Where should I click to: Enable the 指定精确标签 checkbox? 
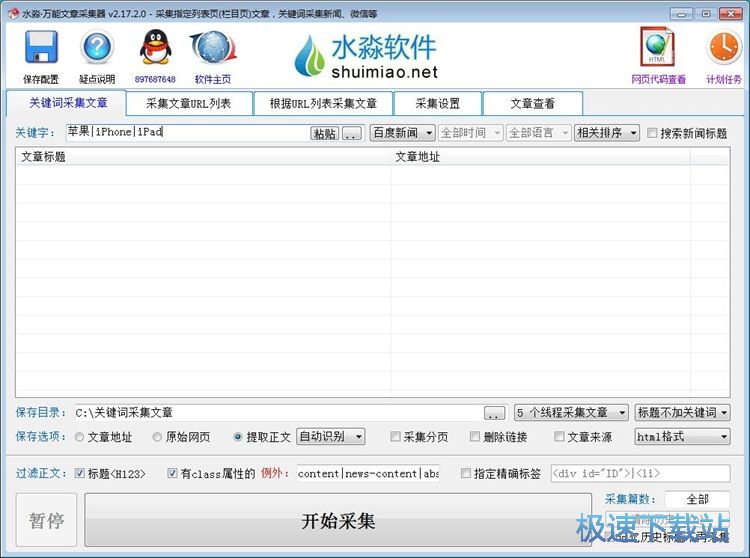pos(465,473)
